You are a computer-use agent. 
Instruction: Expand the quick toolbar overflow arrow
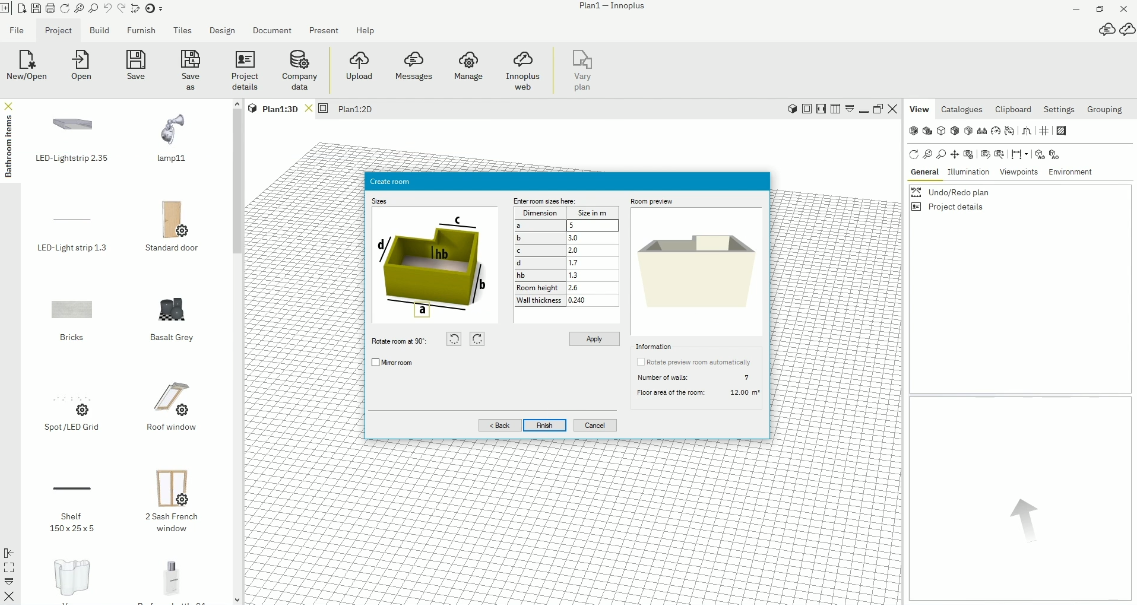[x=160, y=8]
